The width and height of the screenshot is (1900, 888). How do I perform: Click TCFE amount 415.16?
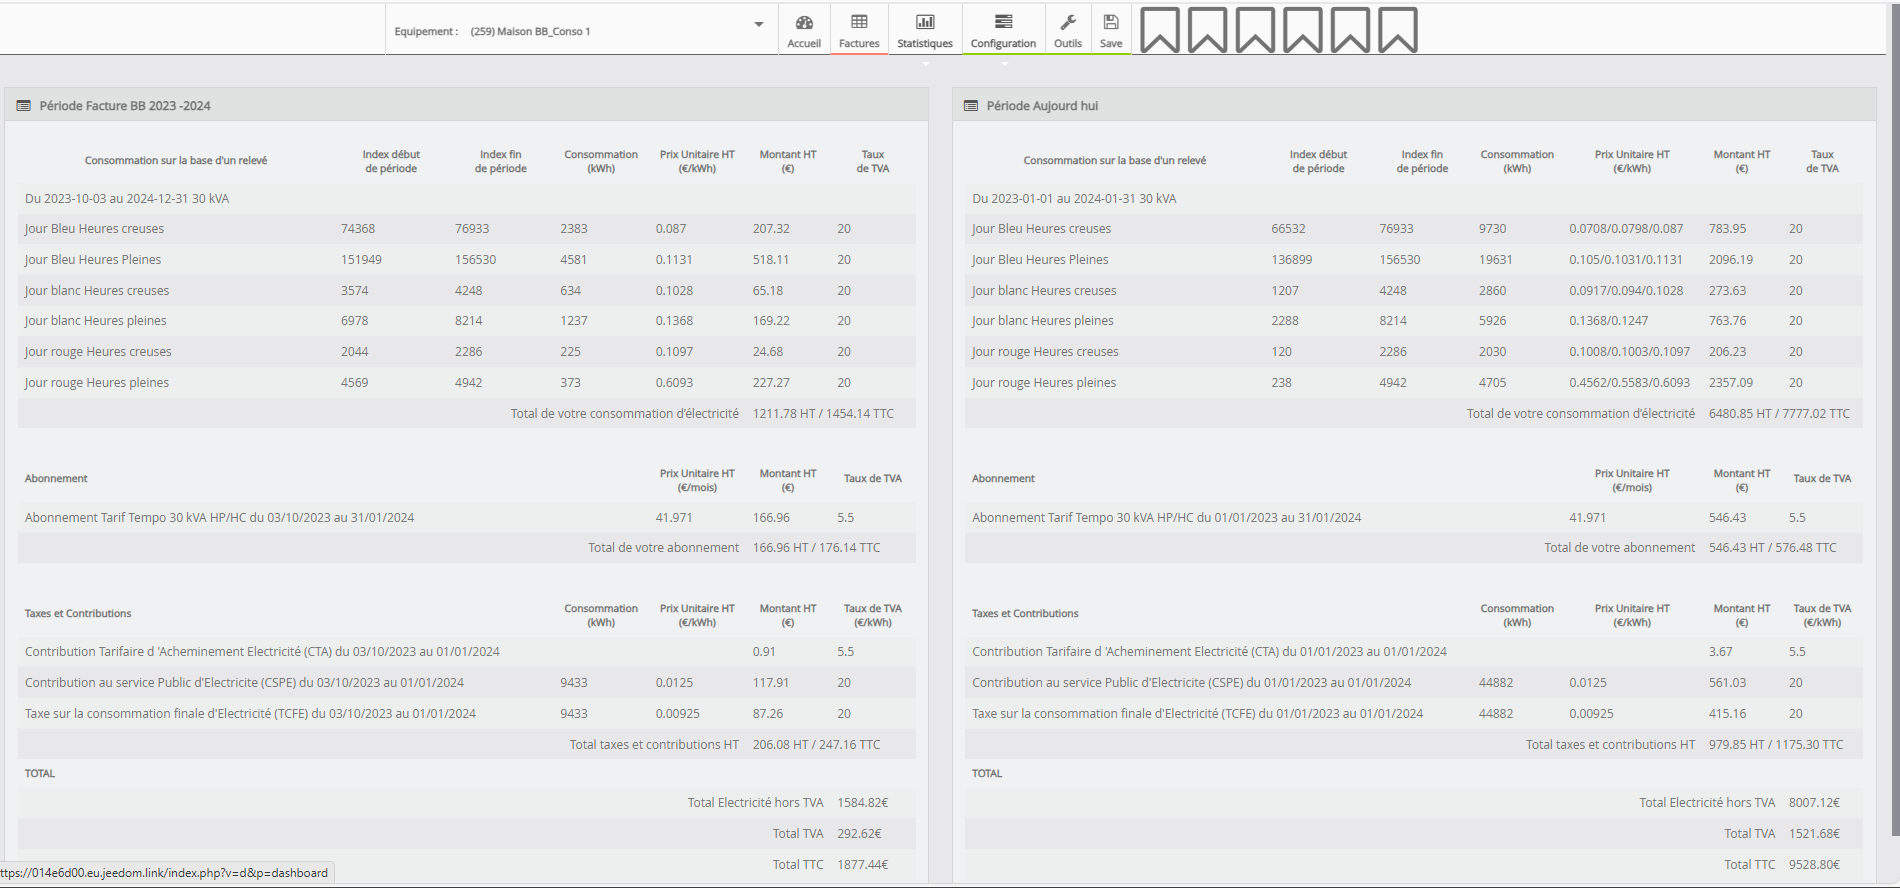pos(1728,714)
